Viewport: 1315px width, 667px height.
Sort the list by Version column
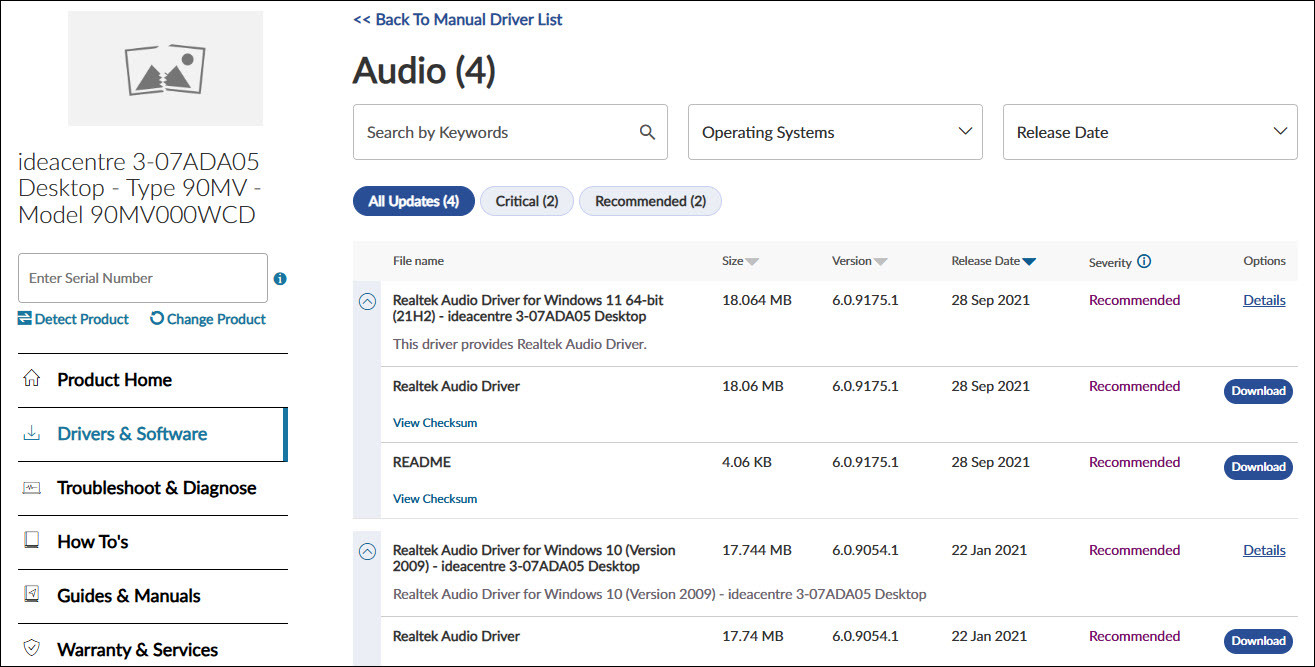tap(859, 261)
